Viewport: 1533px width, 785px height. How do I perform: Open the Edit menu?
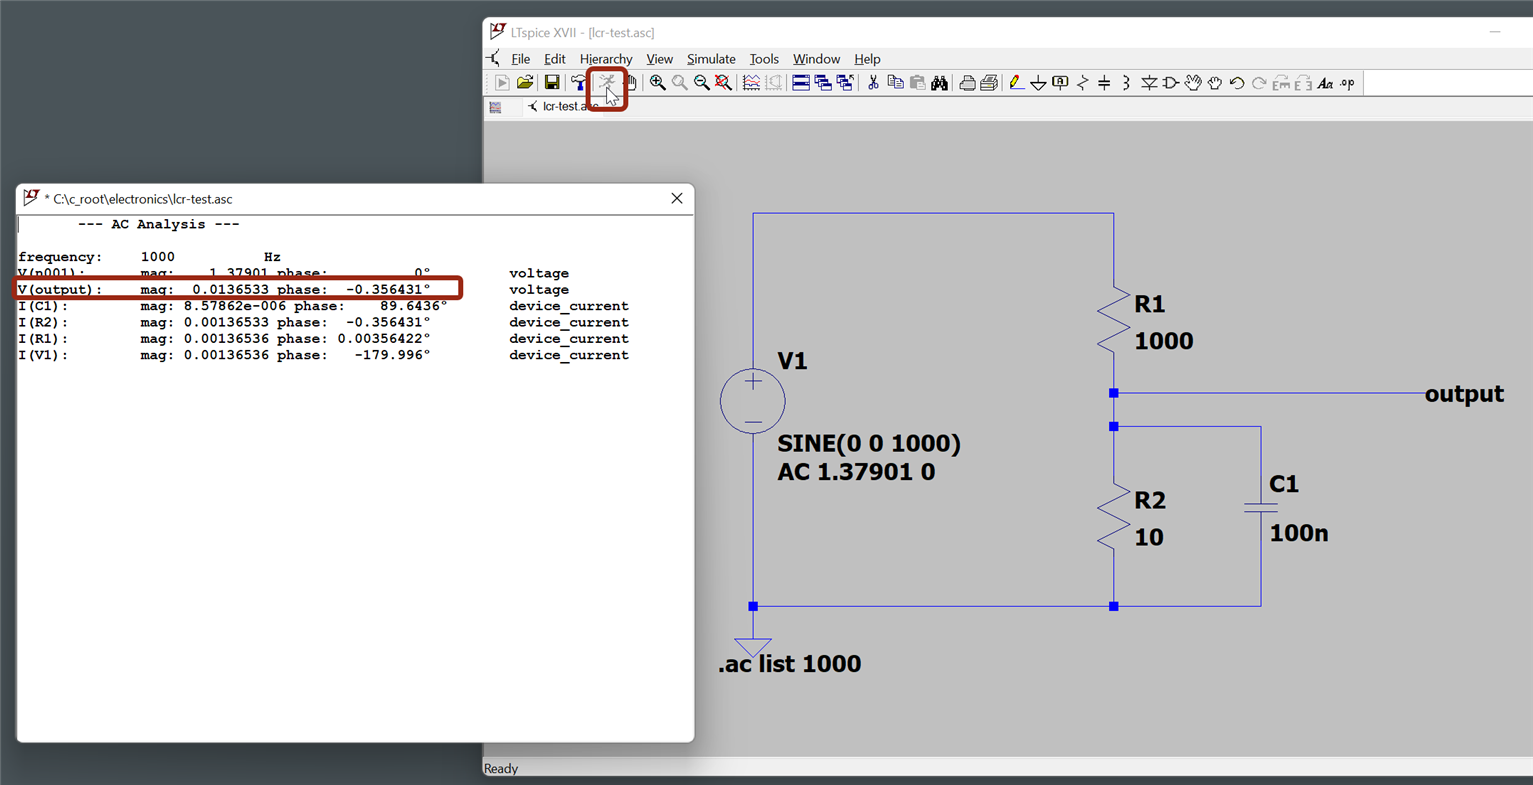[554, 59]
